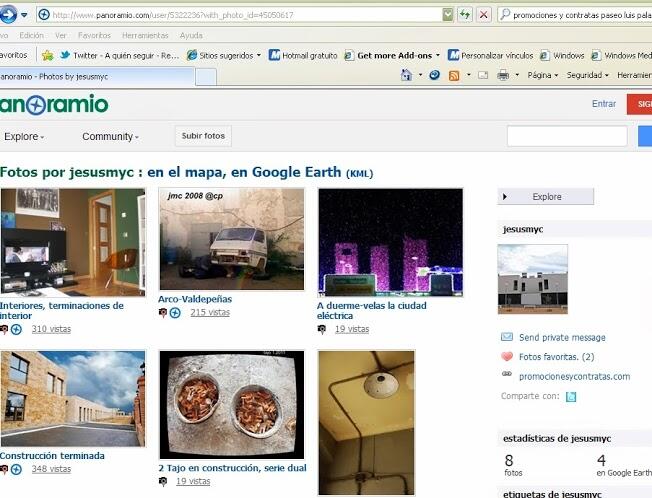Open Hotmail gratuito bookmark
Image resolution: width=652 pixels, height=498 pixels.
303,55
